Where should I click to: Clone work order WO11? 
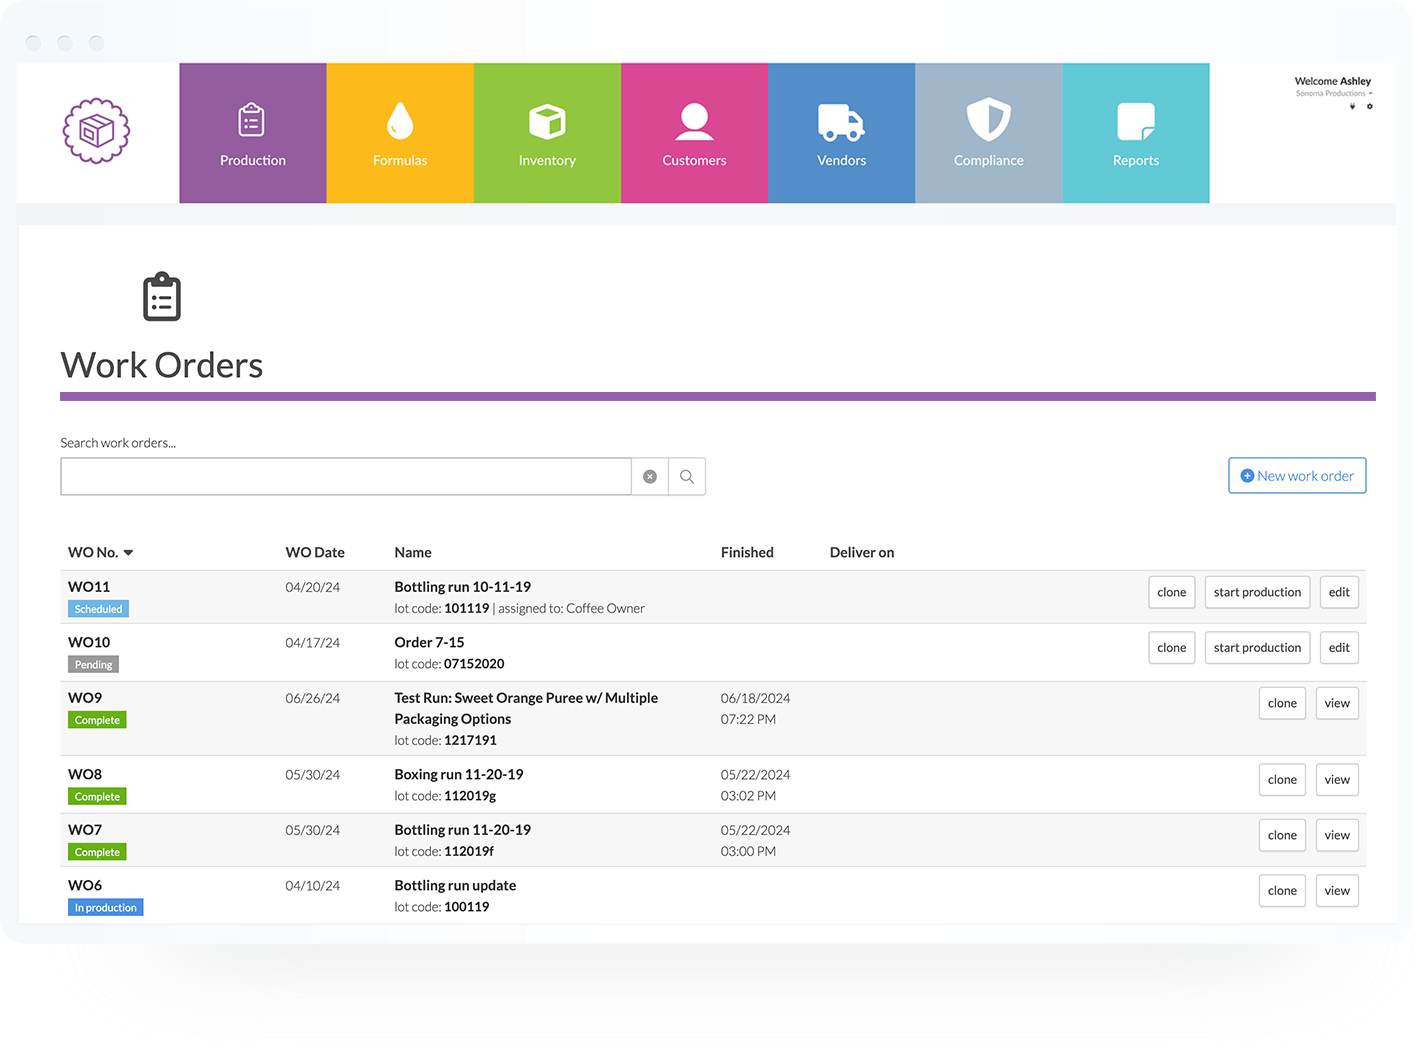click(x=1171, y=592)
